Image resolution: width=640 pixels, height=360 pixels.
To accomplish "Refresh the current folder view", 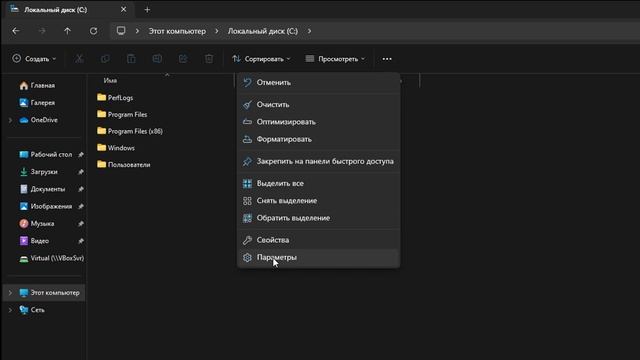I will pyautogui.click(x=93, y=31).
